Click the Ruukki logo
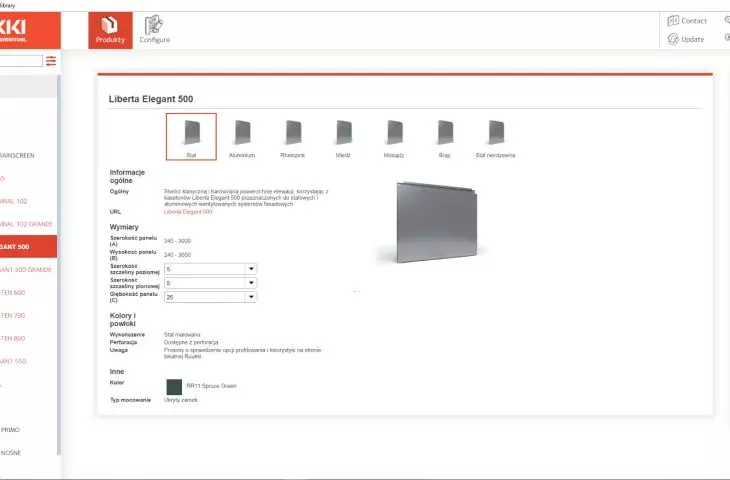 (30, 30)
